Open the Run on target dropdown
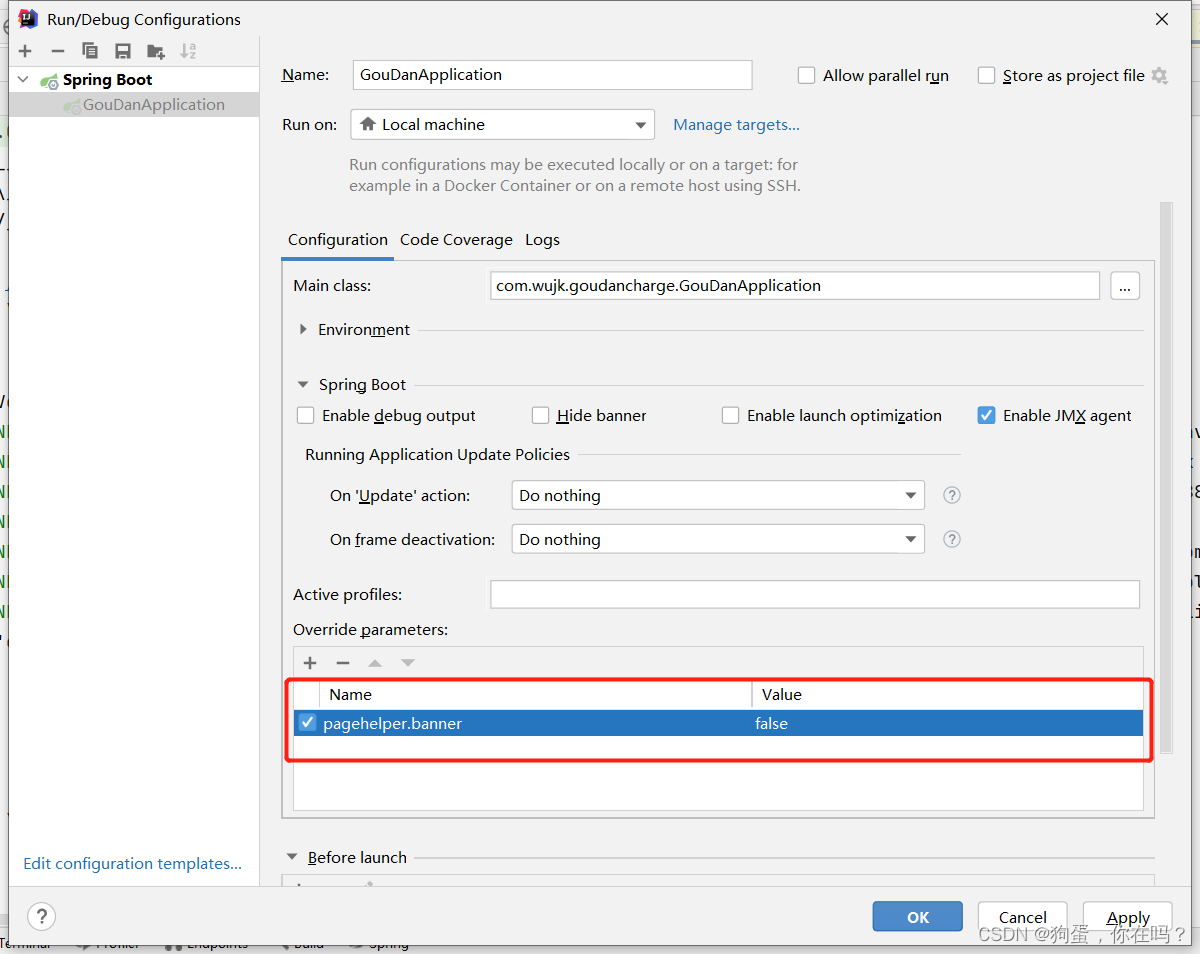This screenshot has width=1200, height=954. 640,124
